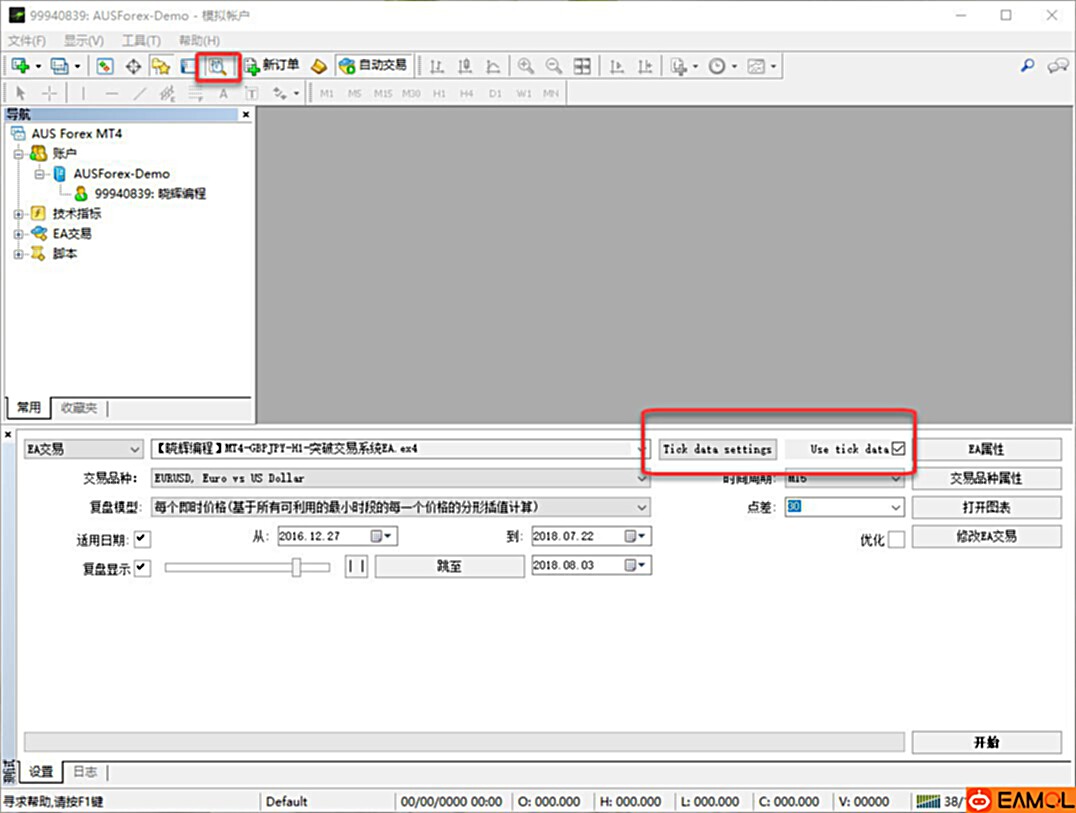Expand the EA交易 tree node

point(19,234)
